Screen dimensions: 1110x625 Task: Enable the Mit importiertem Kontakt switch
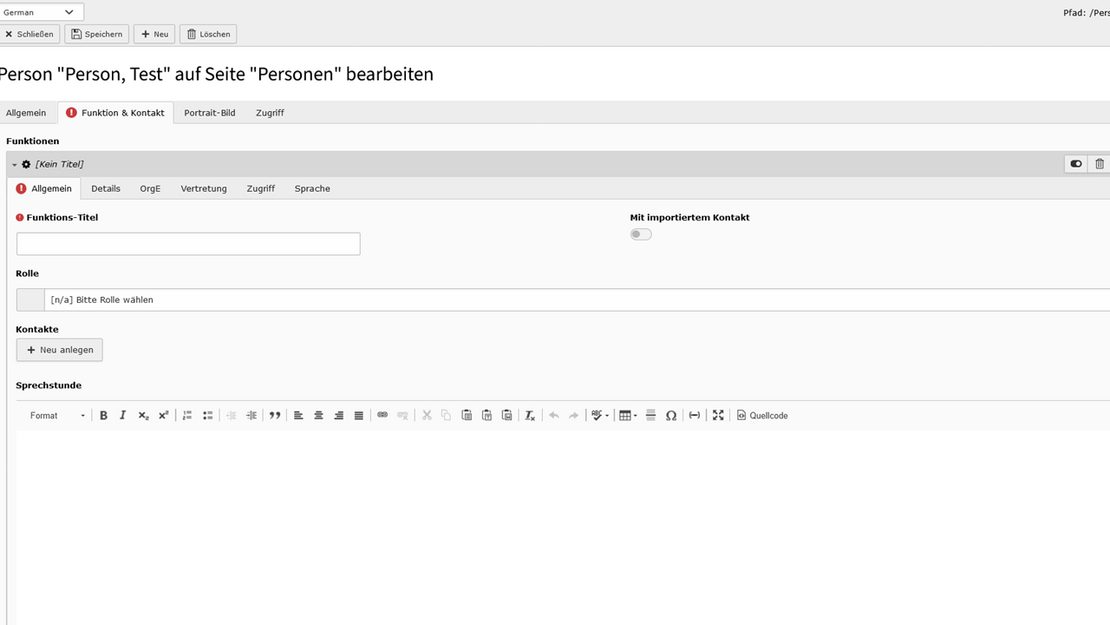click(641, 235)
